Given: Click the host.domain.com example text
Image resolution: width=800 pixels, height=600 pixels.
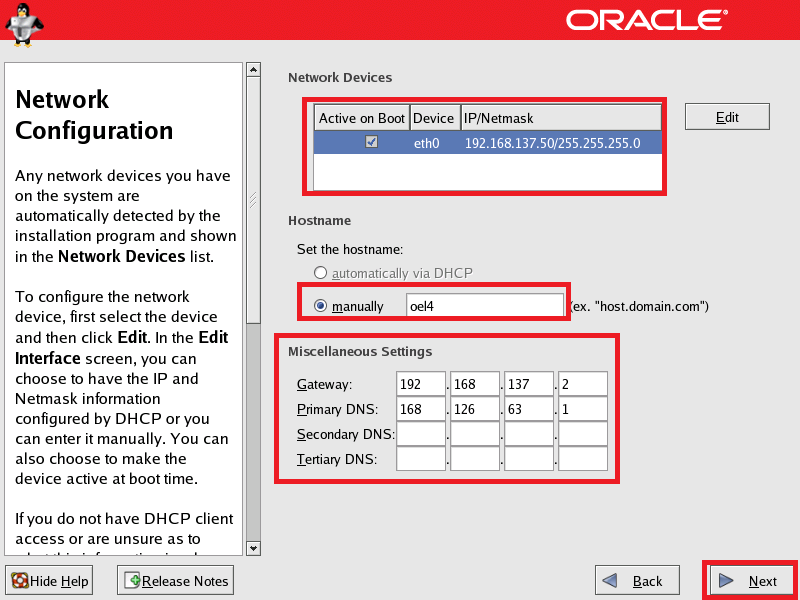Looking at the screenshot, I should tap(639, 306).
